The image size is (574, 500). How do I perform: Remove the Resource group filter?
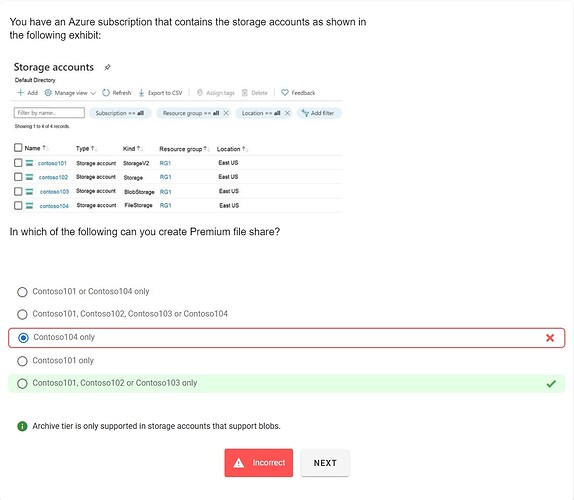pos(226,113)
